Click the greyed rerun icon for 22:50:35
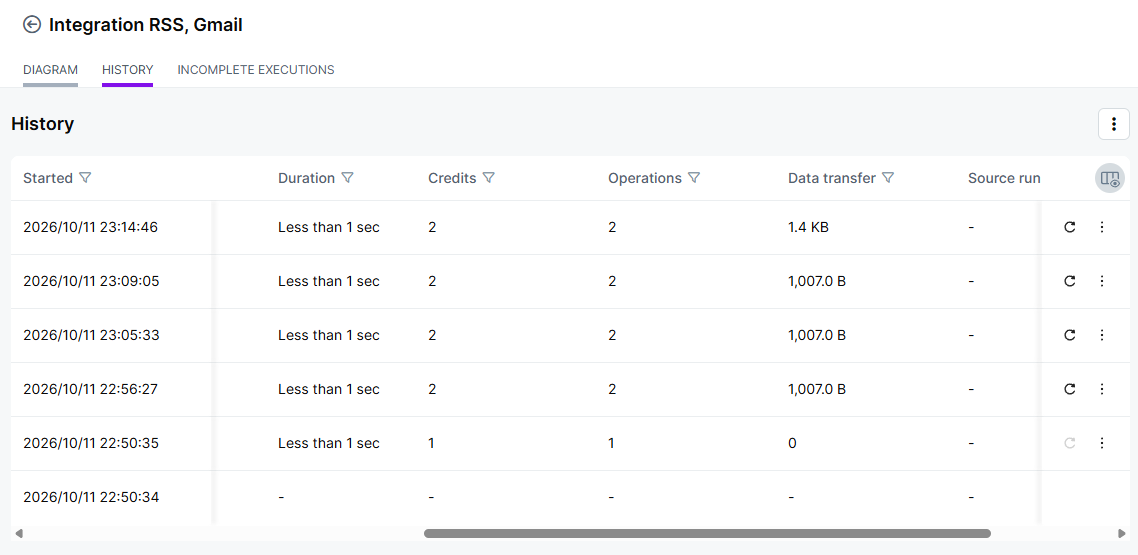The width and height of the screenshot is (1138, 555). click(1069, 443)
